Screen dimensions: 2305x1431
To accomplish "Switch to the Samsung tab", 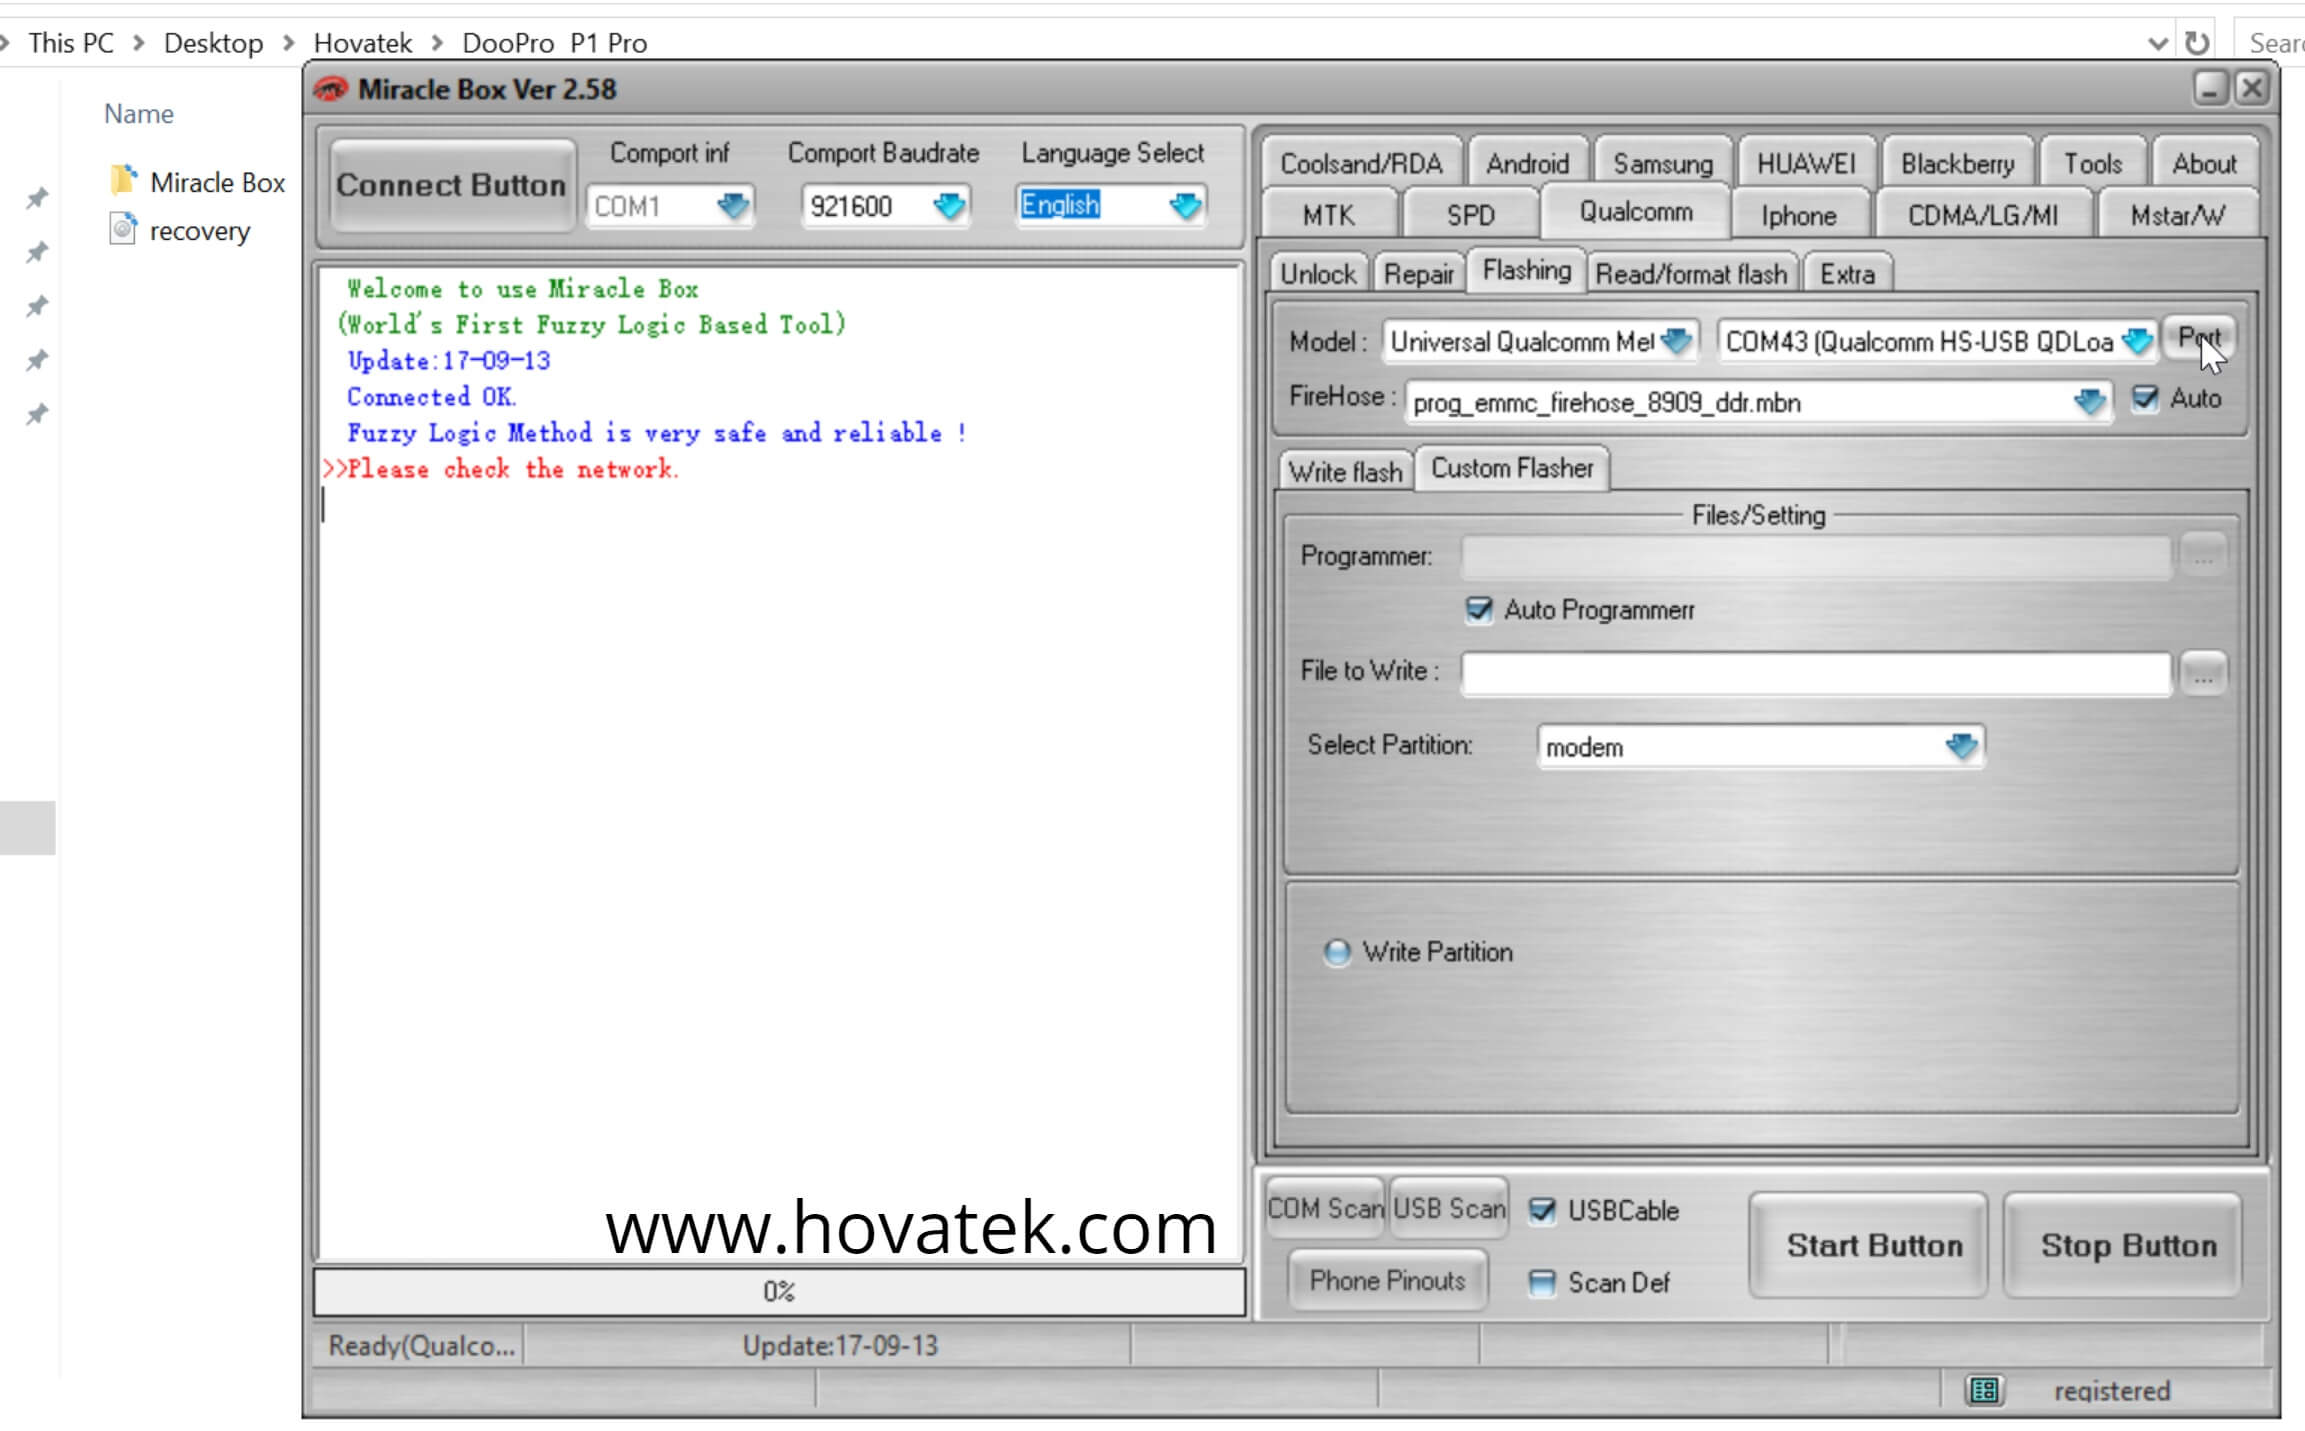I will pyautogui.click(x=1662, y=163).
